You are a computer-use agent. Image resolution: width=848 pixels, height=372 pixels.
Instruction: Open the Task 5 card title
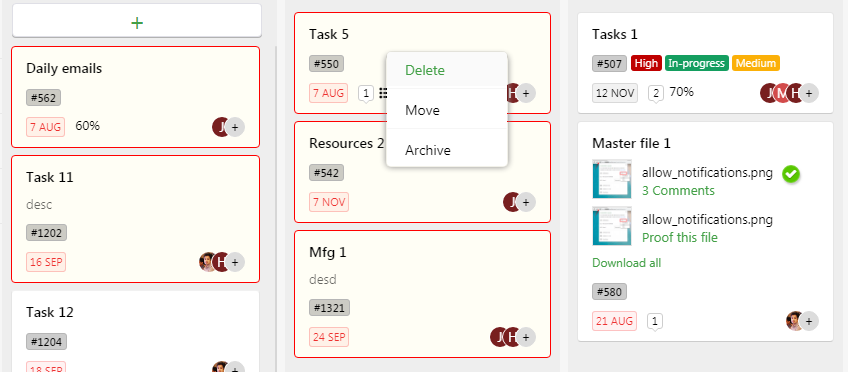(x=329, y=35)
